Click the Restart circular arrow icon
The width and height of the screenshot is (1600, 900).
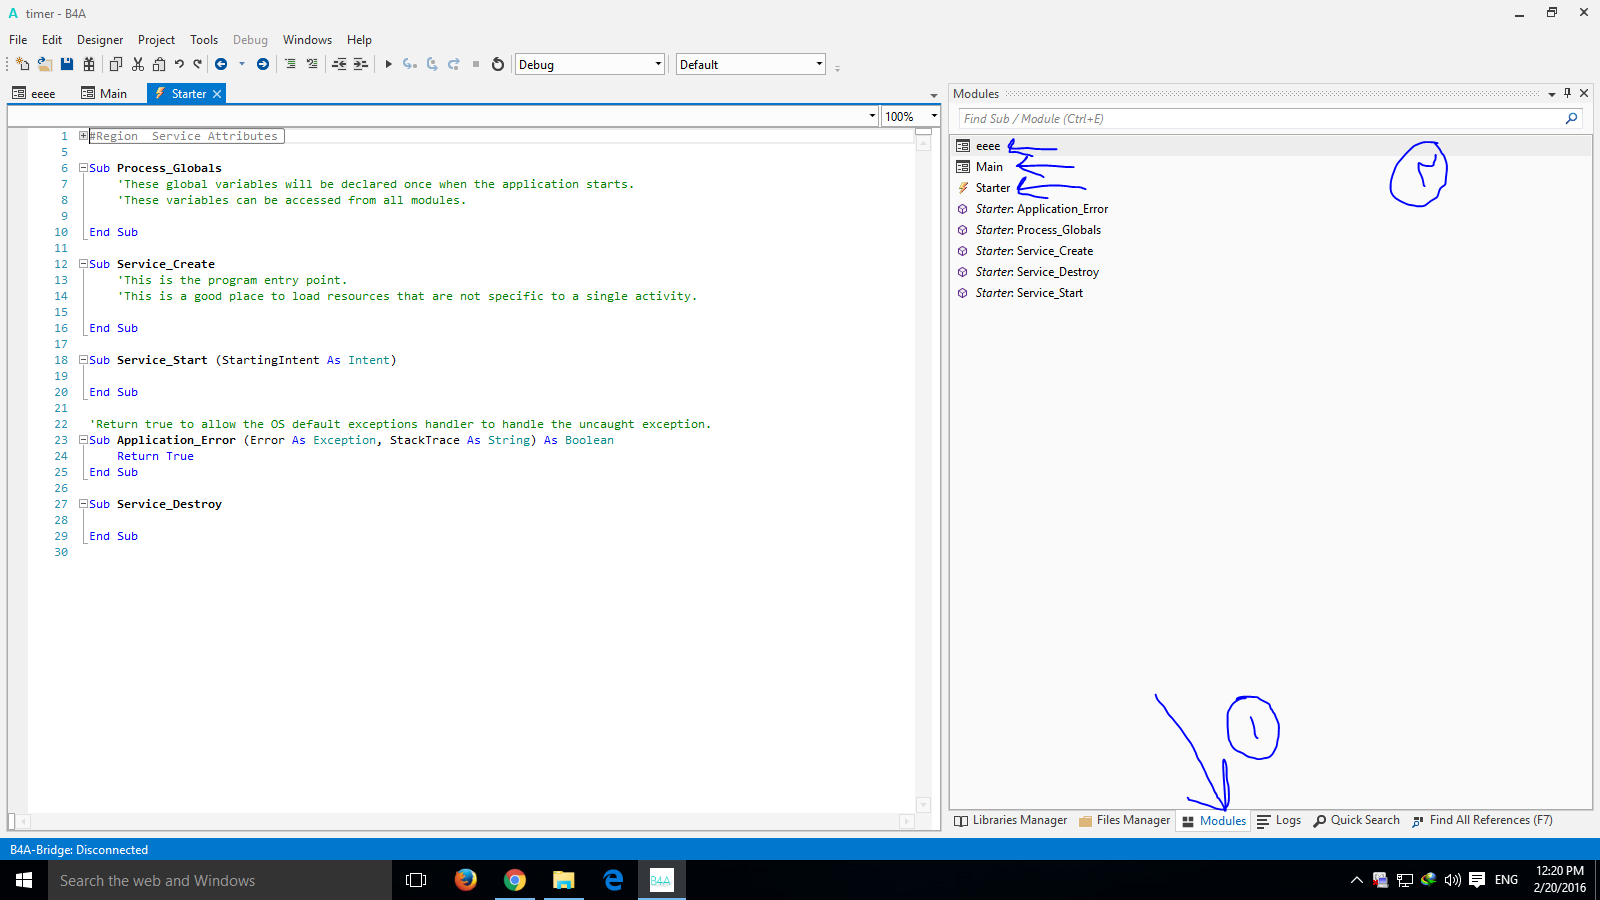pyautogui.click(x=498, y=64)
